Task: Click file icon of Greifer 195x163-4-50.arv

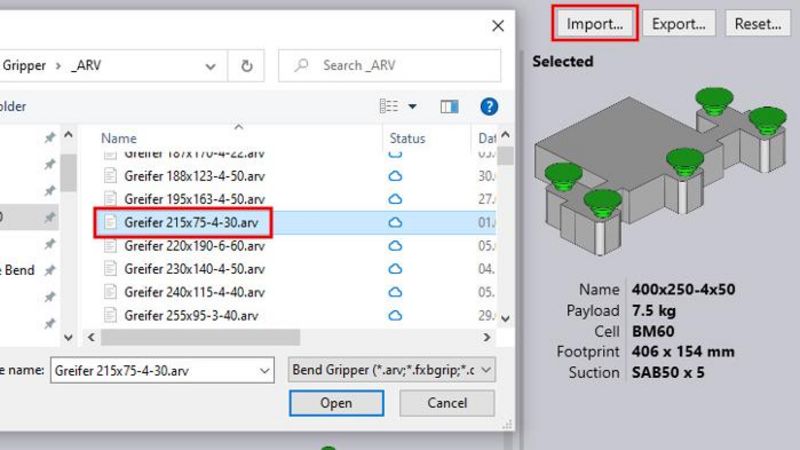Action: point(111,199)
